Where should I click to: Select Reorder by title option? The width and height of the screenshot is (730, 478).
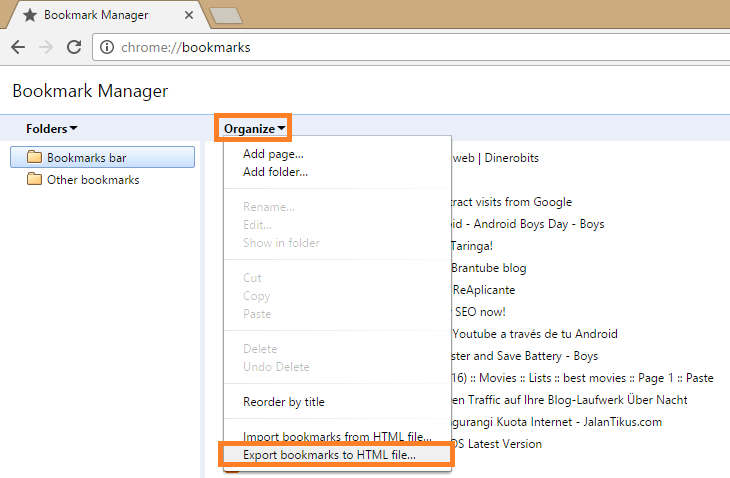pos(284,402)
